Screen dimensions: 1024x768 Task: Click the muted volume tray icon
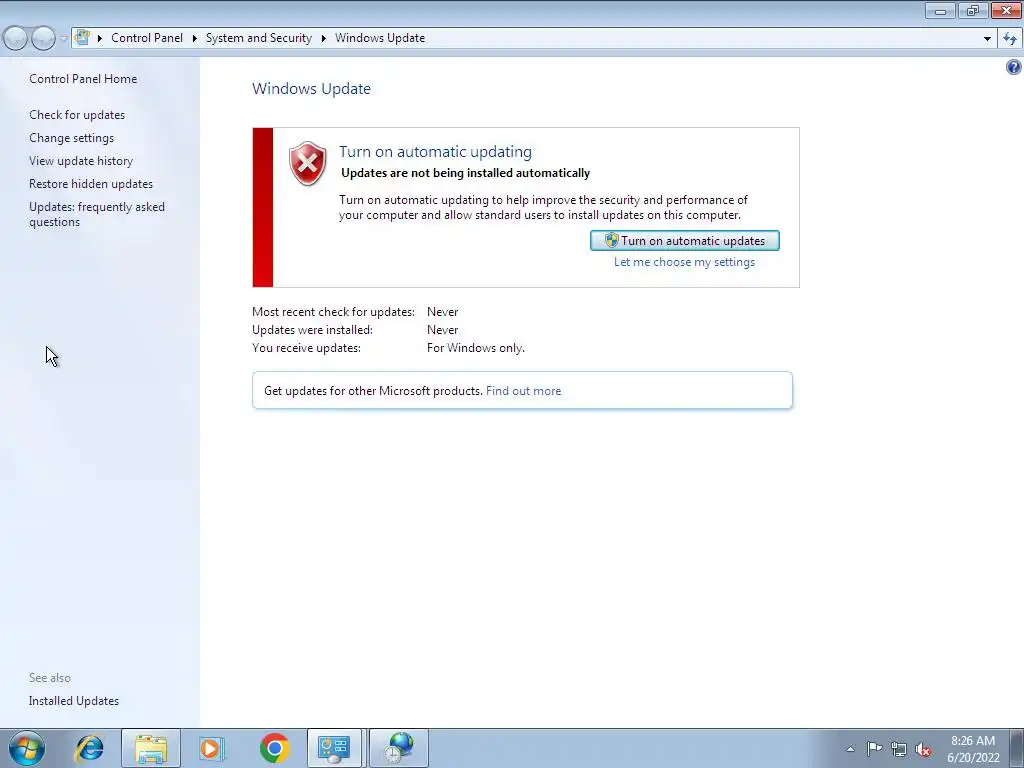pos(923,749)
